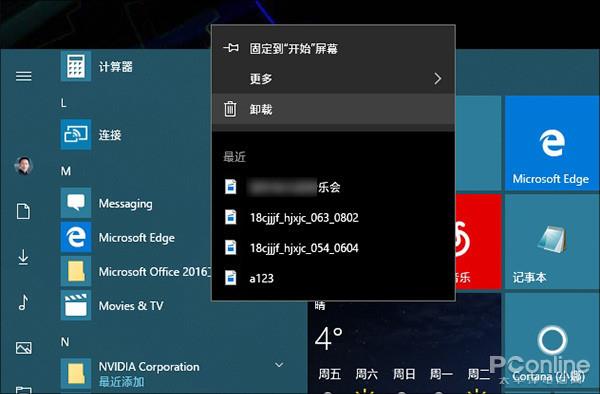Jump to letter M group header
600x394 pixels.
coord(65,171)
